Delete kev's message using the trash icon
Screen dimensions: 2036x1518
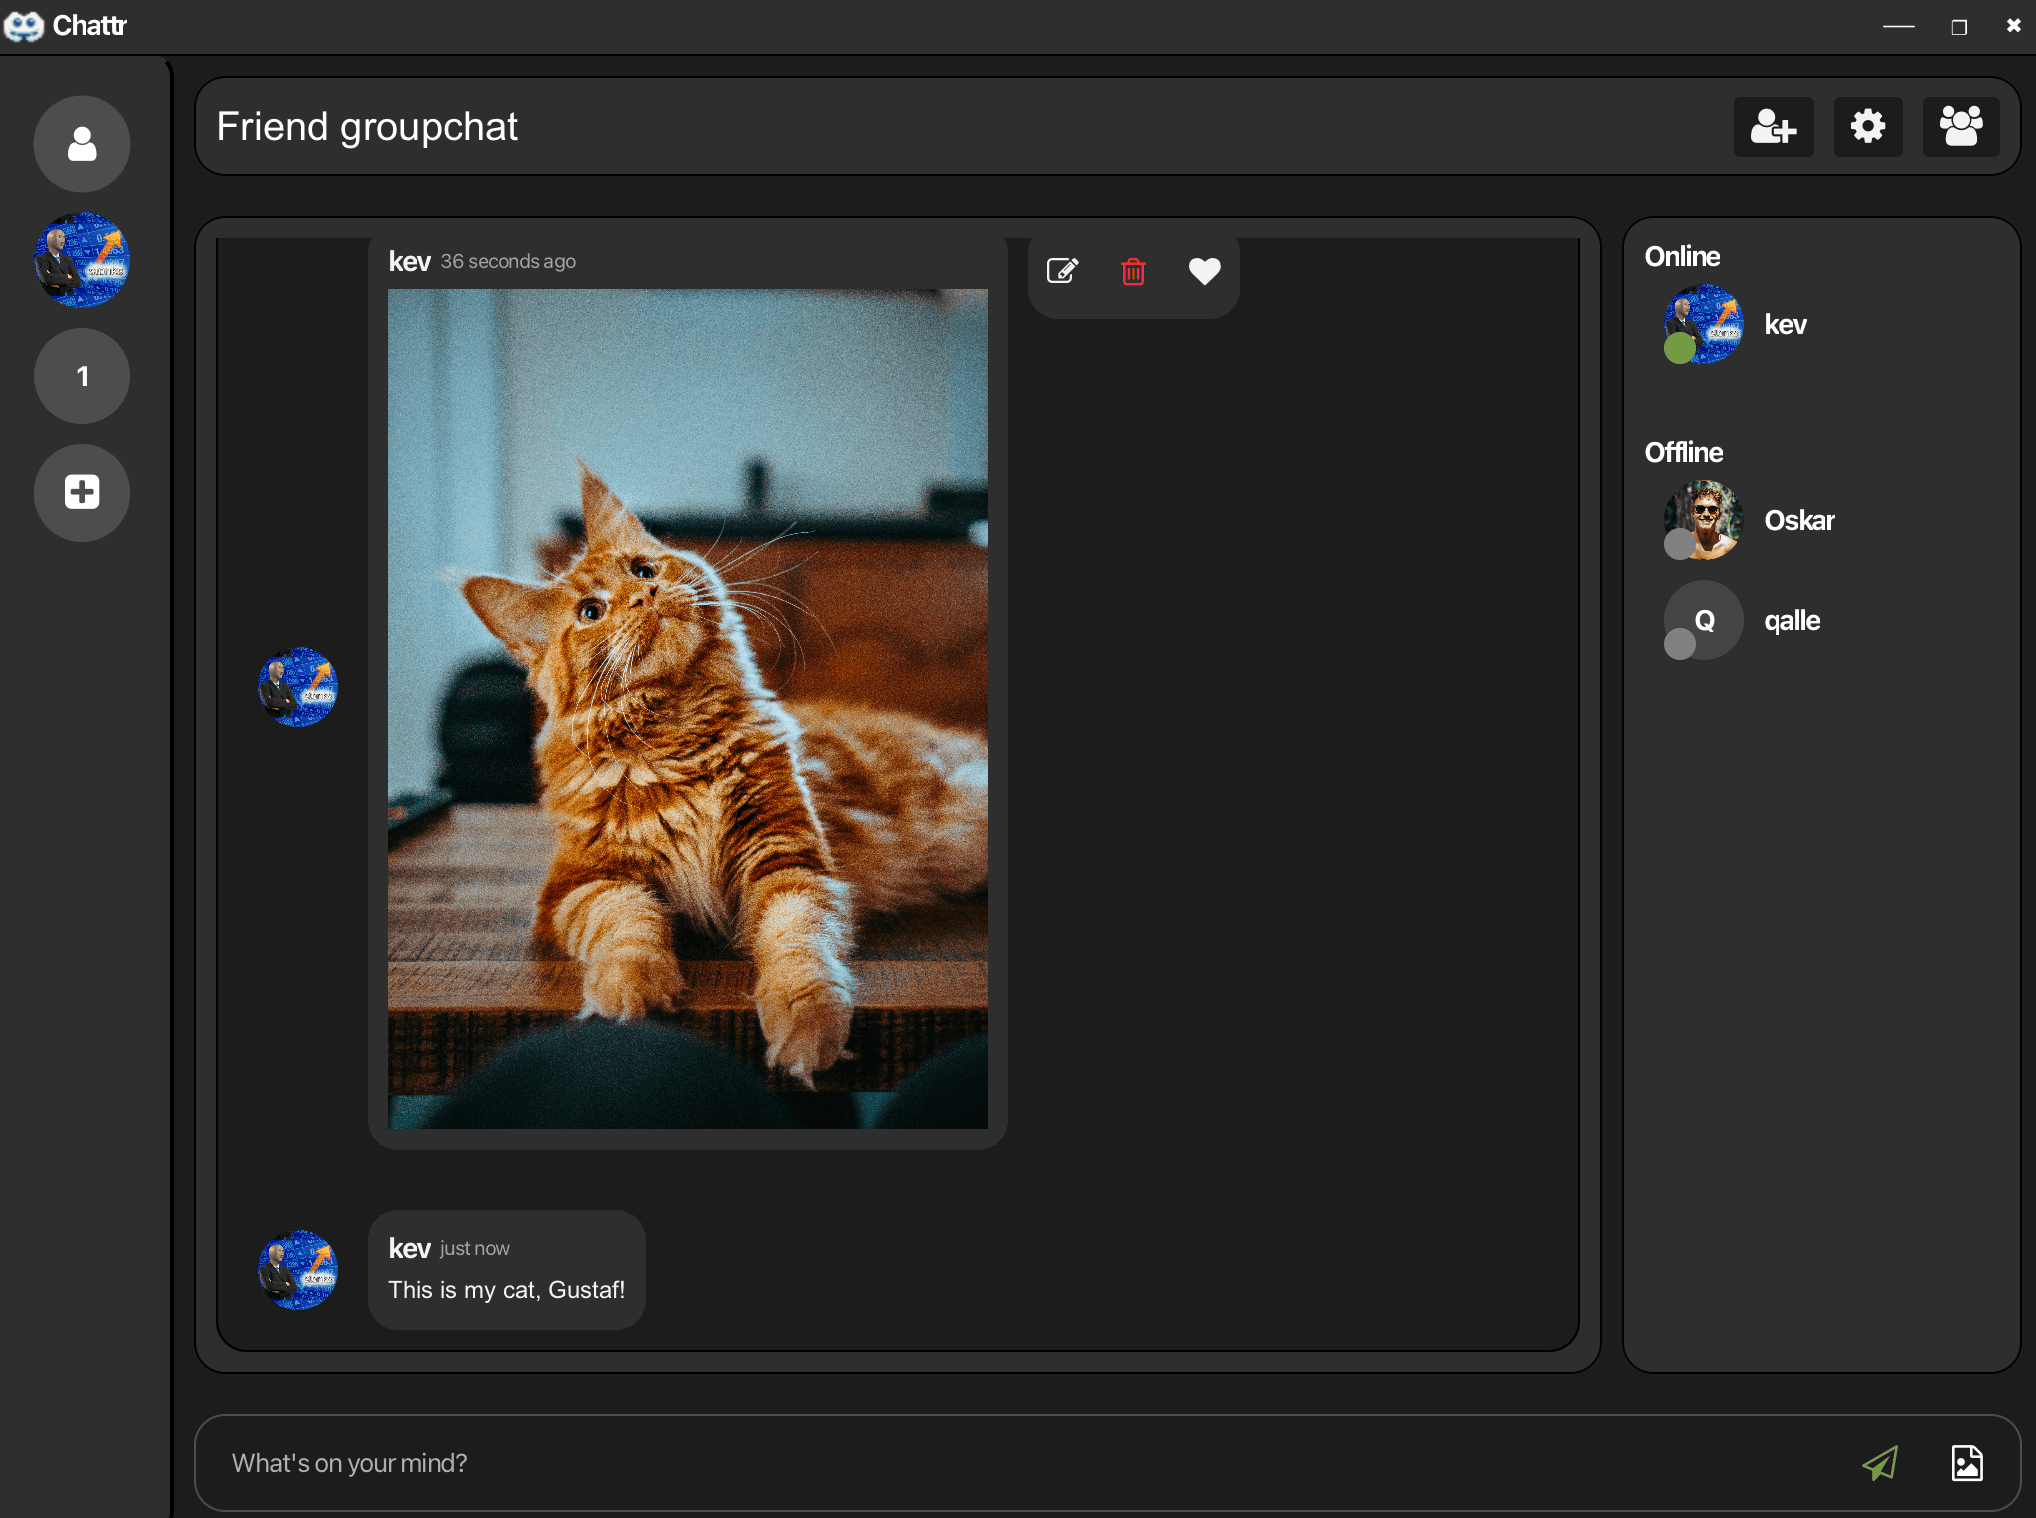pos(1133,271)
